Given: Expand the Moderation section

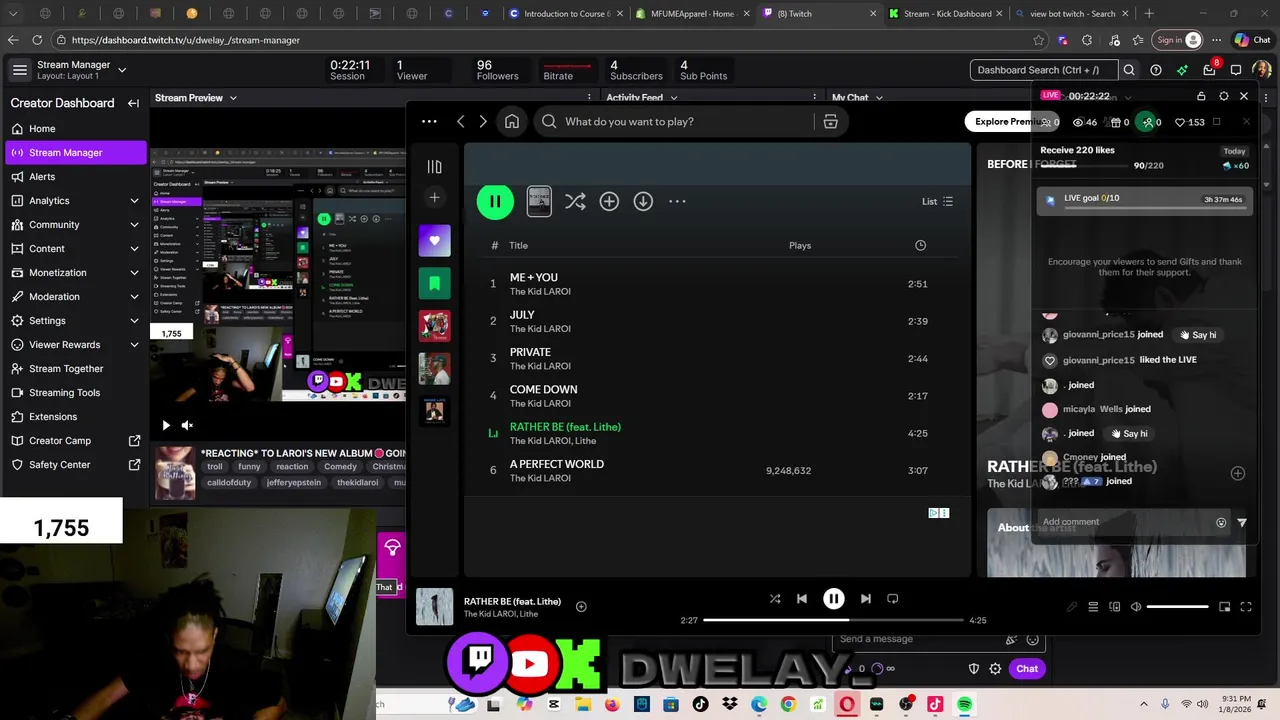Looking at the screenshot, I should pyautogui.click(x=76, y=297).
